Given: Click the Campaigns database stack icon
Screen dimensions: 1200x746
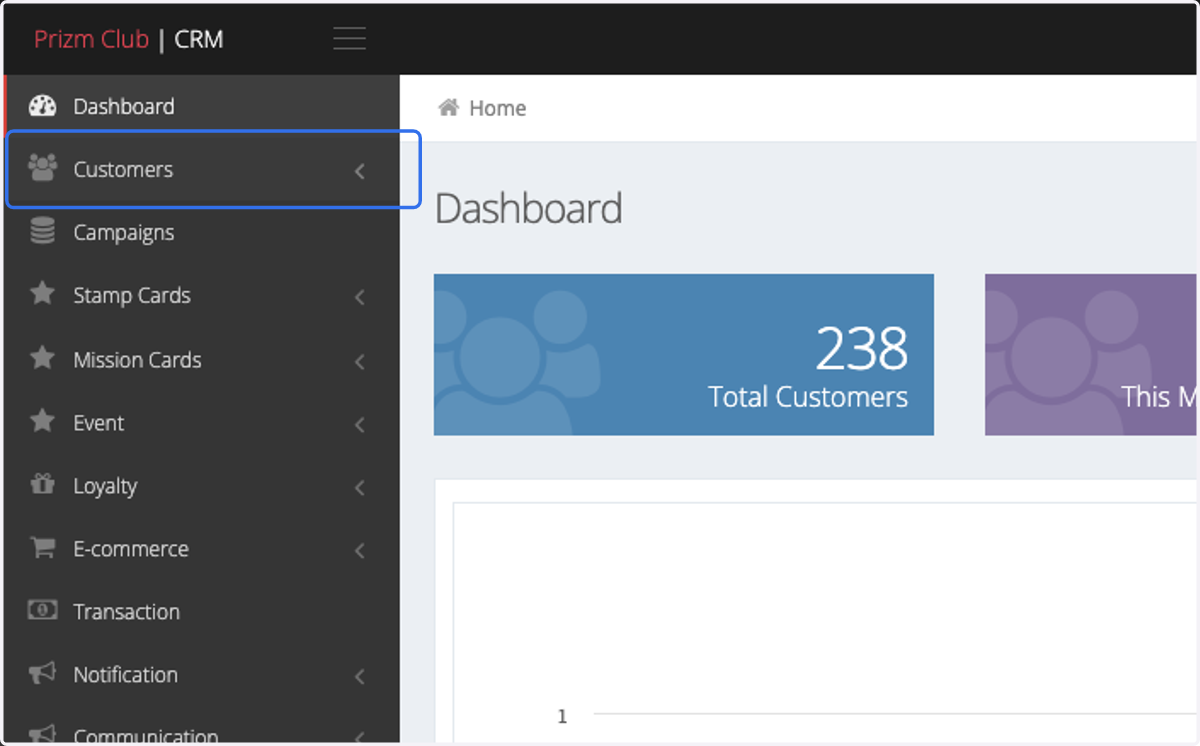Looking at the screenshot, I should pos(42,231).
